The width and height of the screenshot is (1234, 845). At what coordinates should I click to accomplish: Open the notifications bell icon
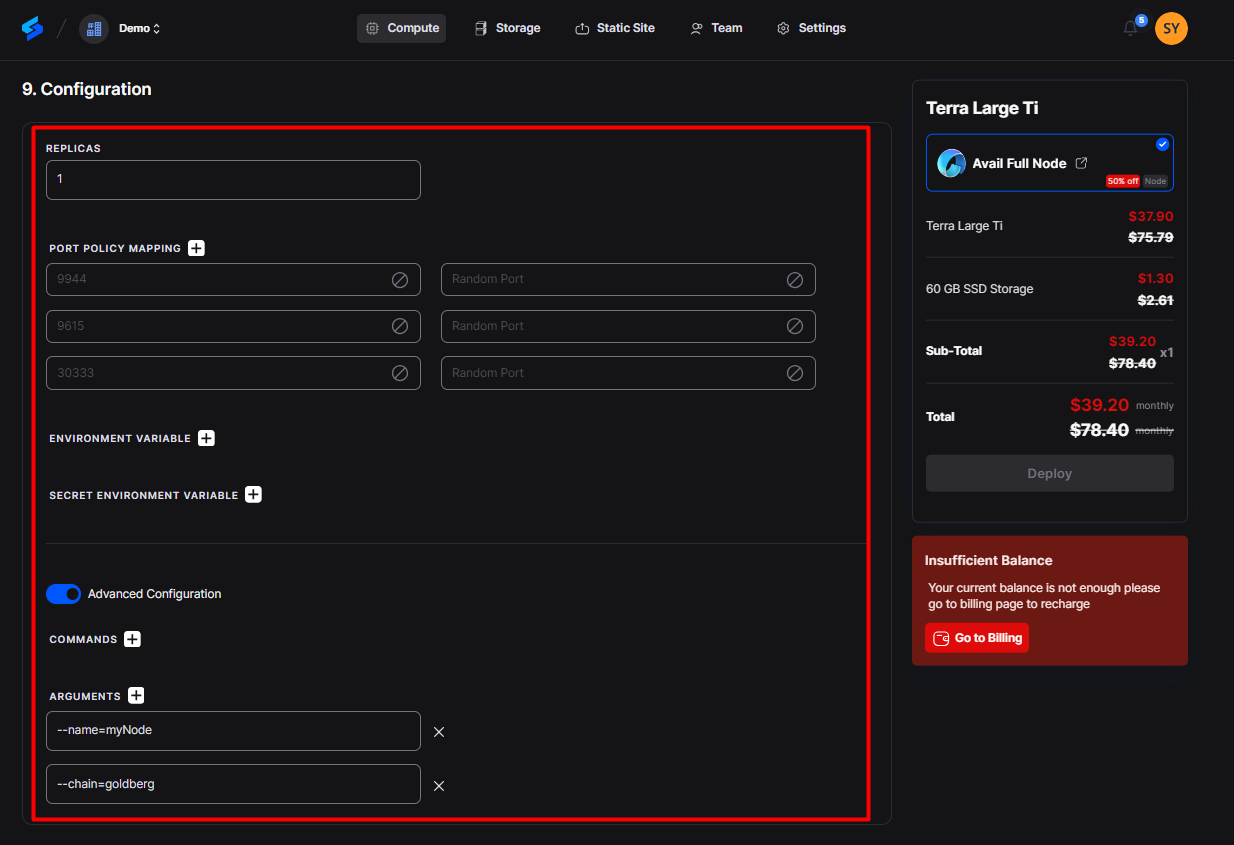[1130, 29]
